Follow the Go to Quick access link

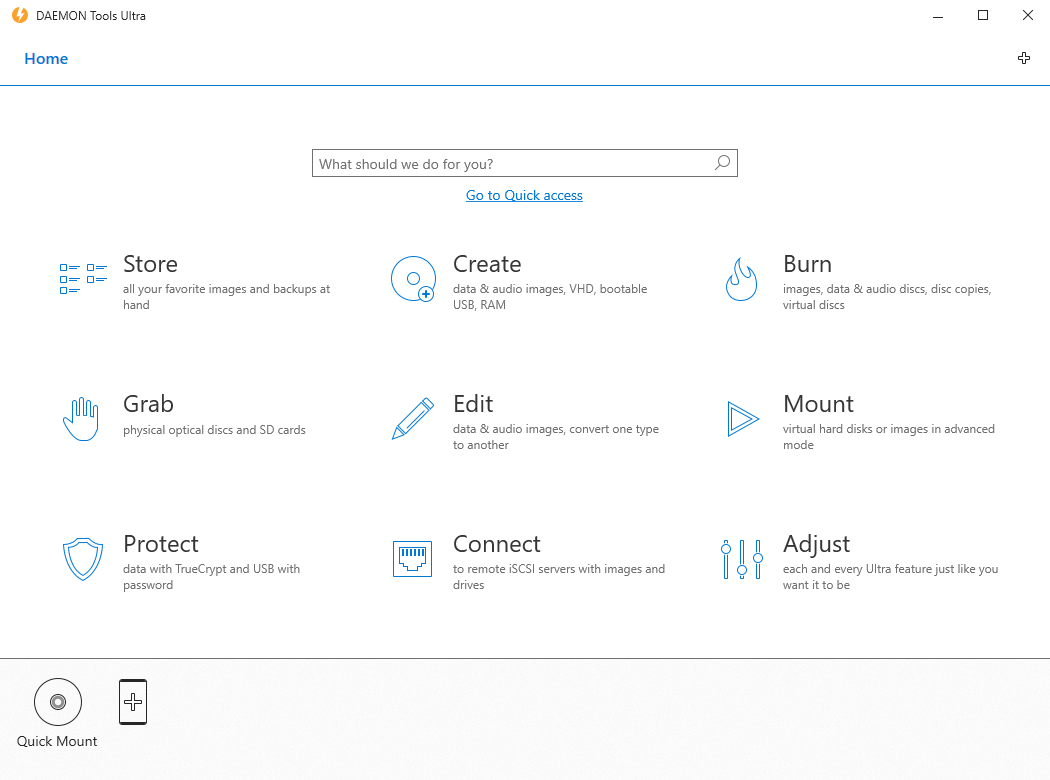524,196
